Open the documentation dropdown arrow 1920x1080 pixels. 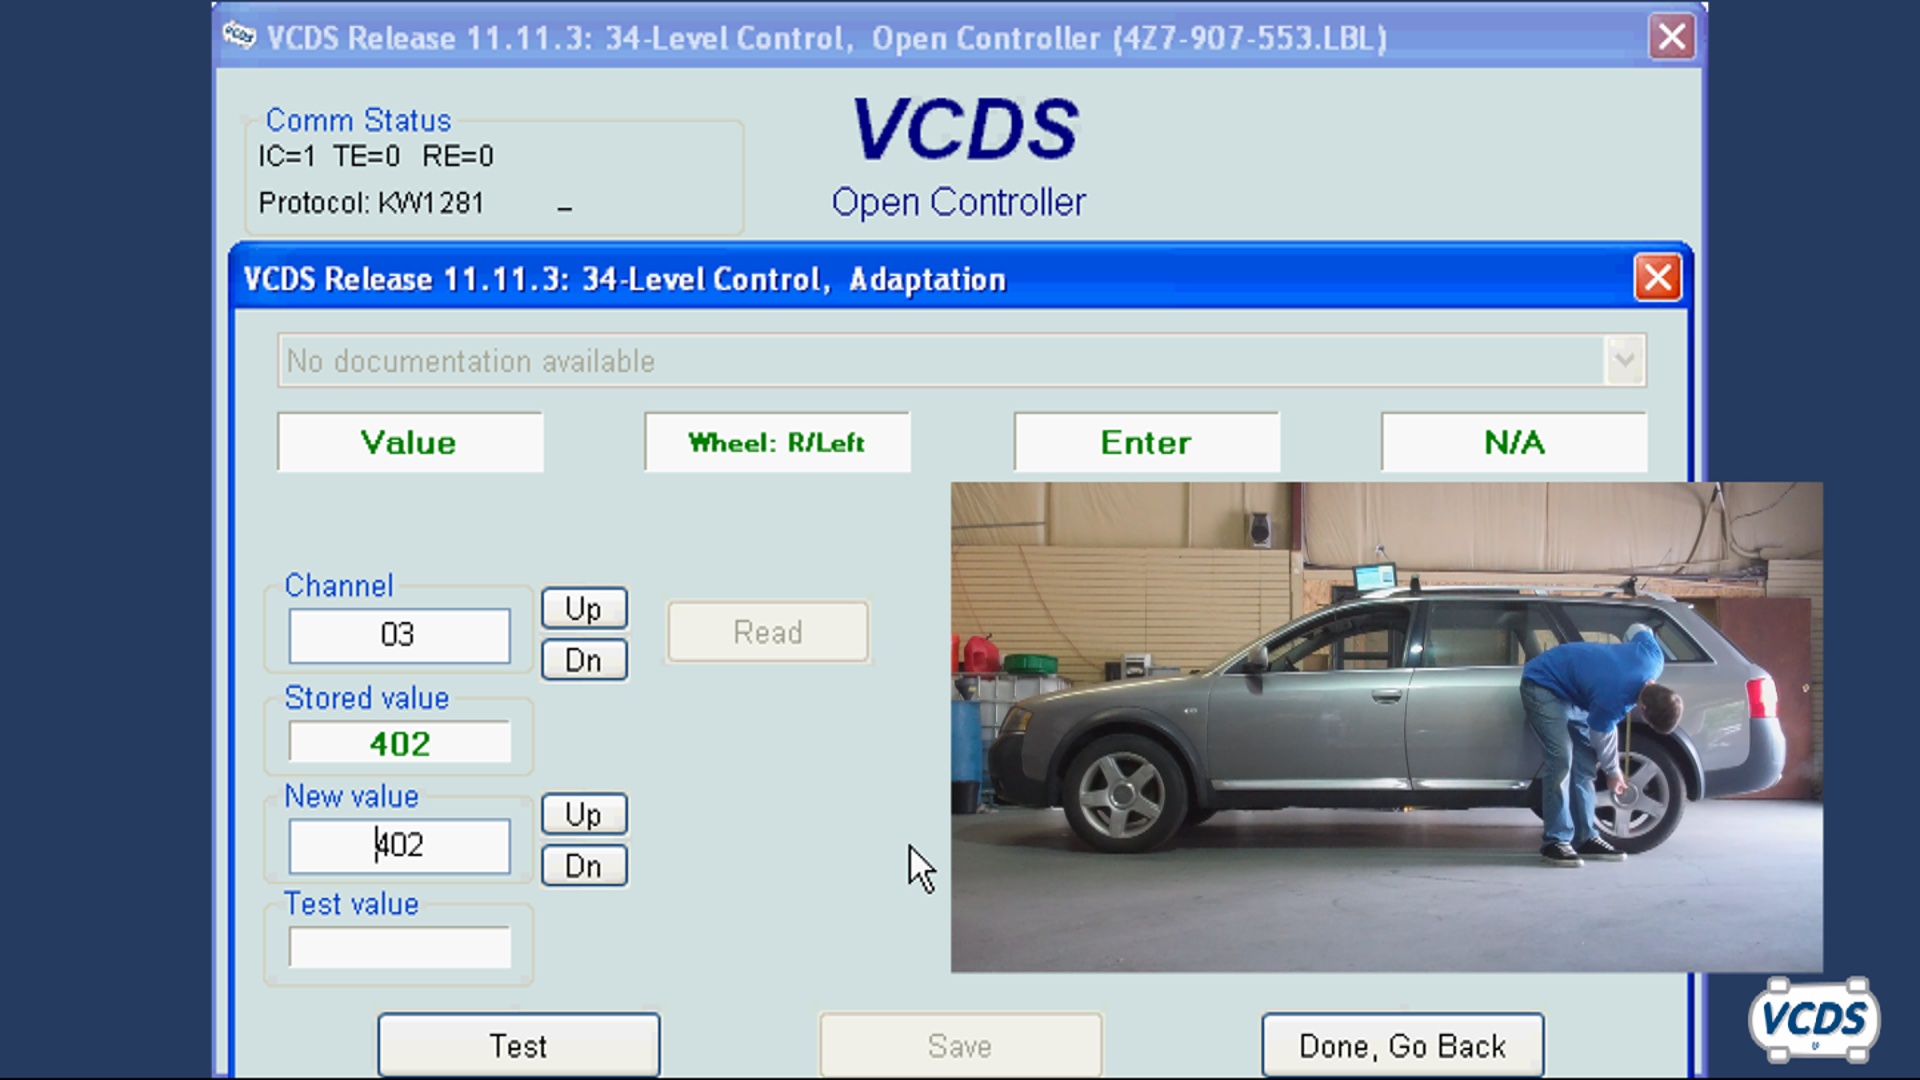[x=1625, y=360]
